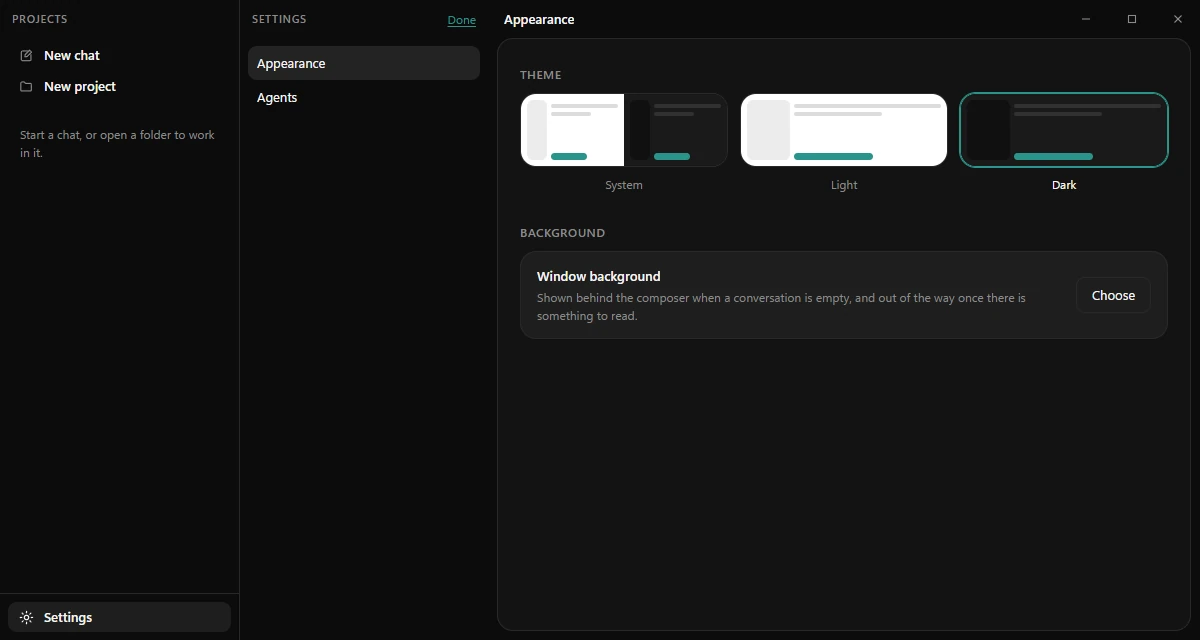This screenshot has height=640, width=1200.
Task: Click the Light theme label
Action: click(844, 185)
